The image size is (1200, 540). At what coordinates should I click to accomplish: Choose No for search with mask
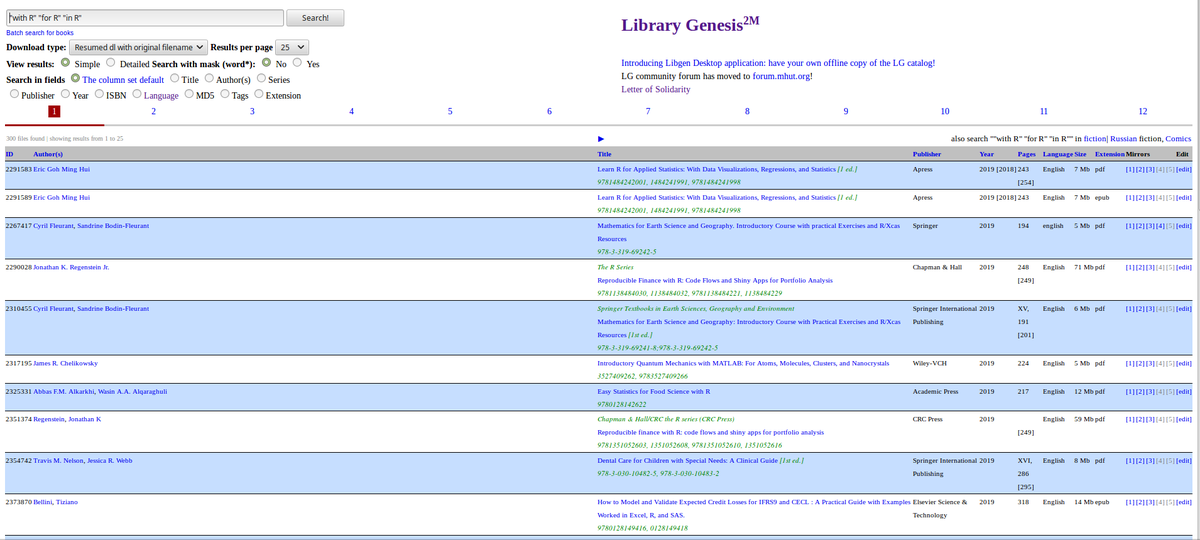click(267, 63)
